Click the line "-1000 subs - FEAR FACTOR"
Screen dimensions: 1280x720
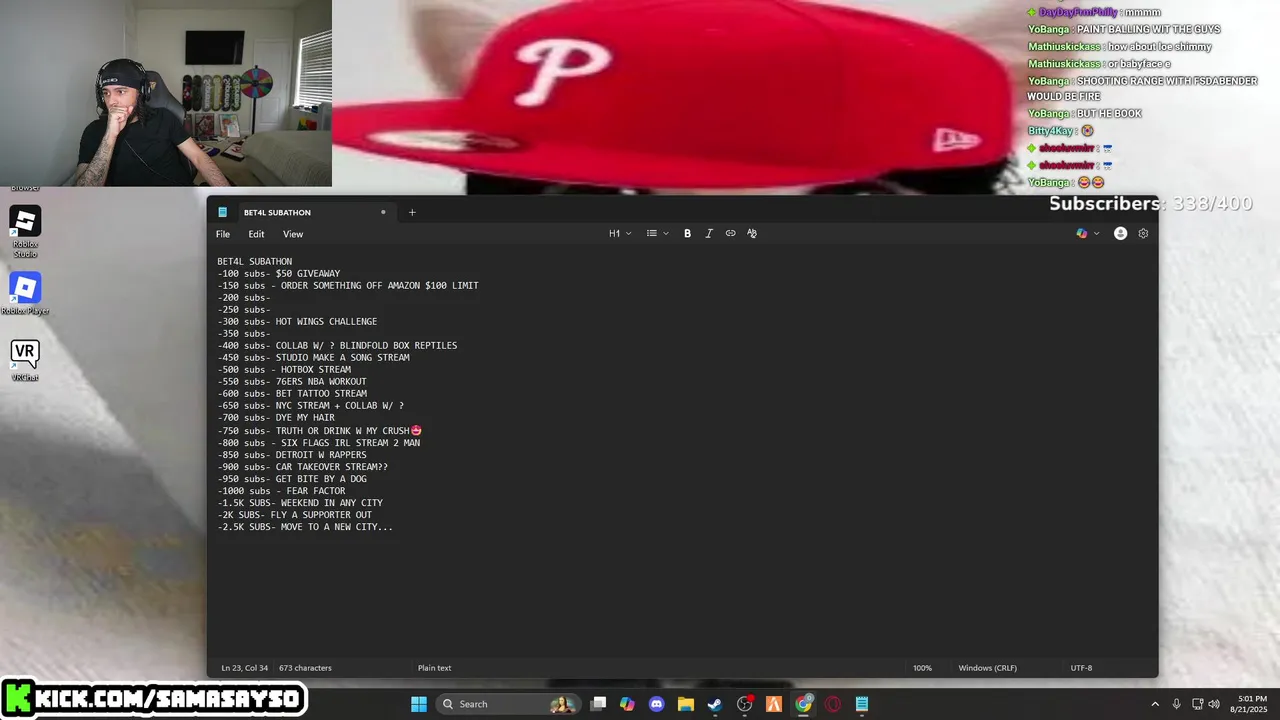tap(281, 491)
